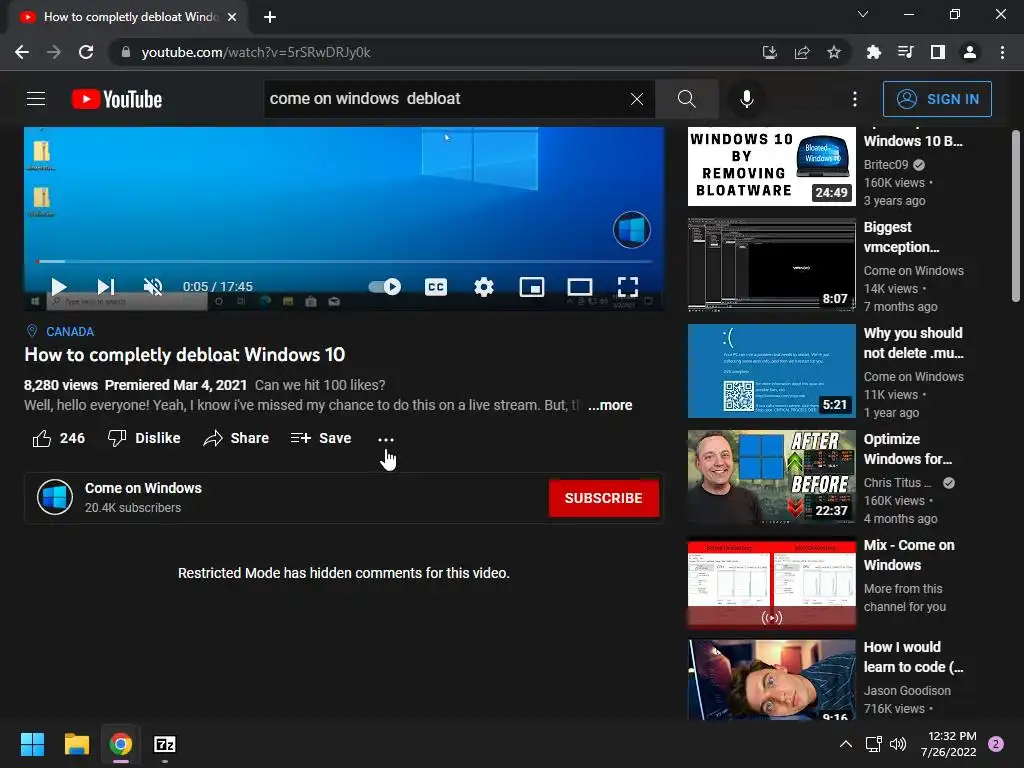Open media controls in Chrome toolbar
Viewport: 1024px width, 768px height.
905,52
